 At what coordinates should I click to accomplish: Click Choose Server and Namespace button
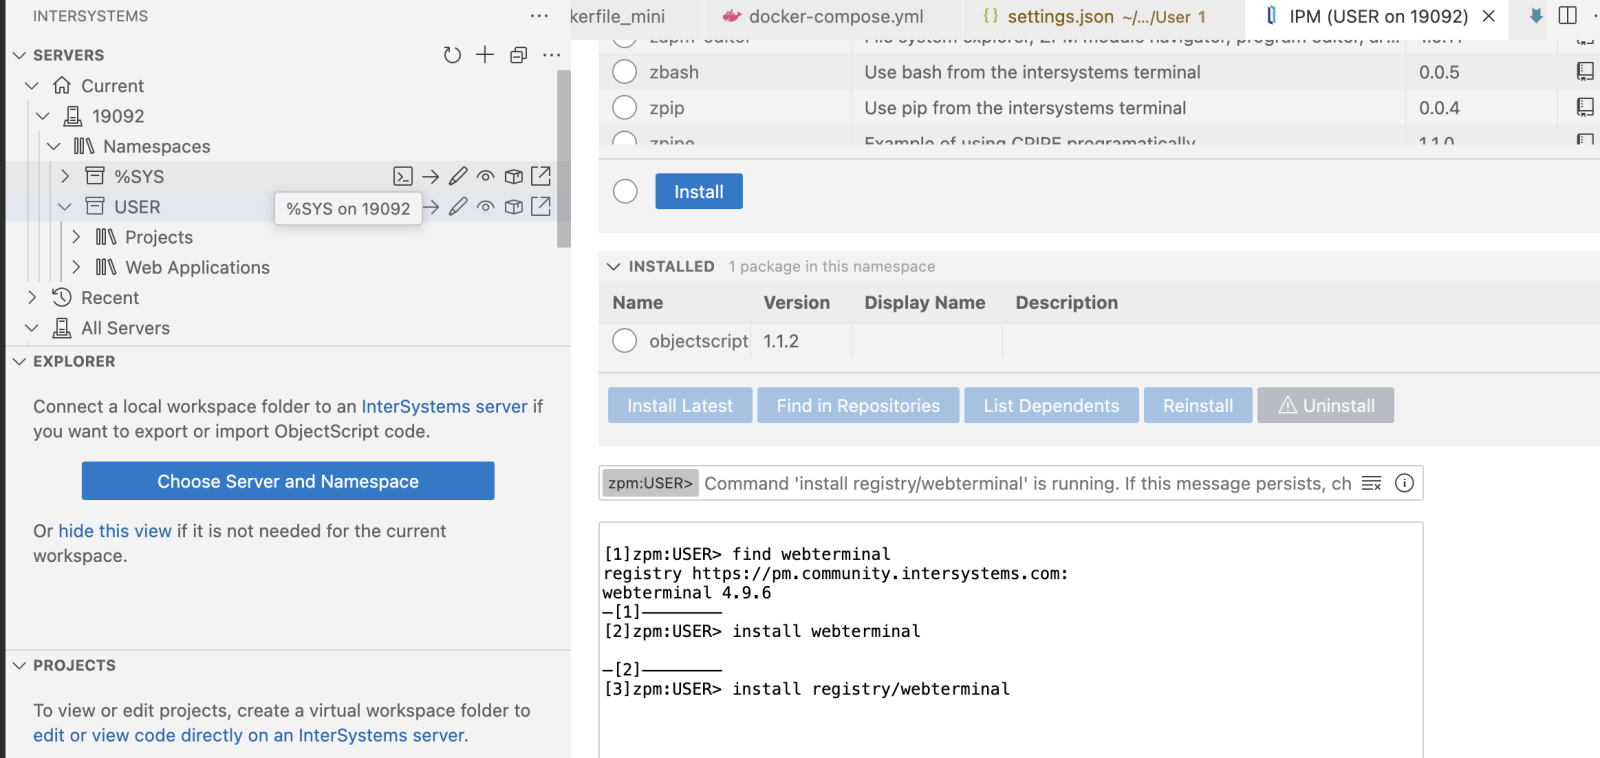click(288, 481)
